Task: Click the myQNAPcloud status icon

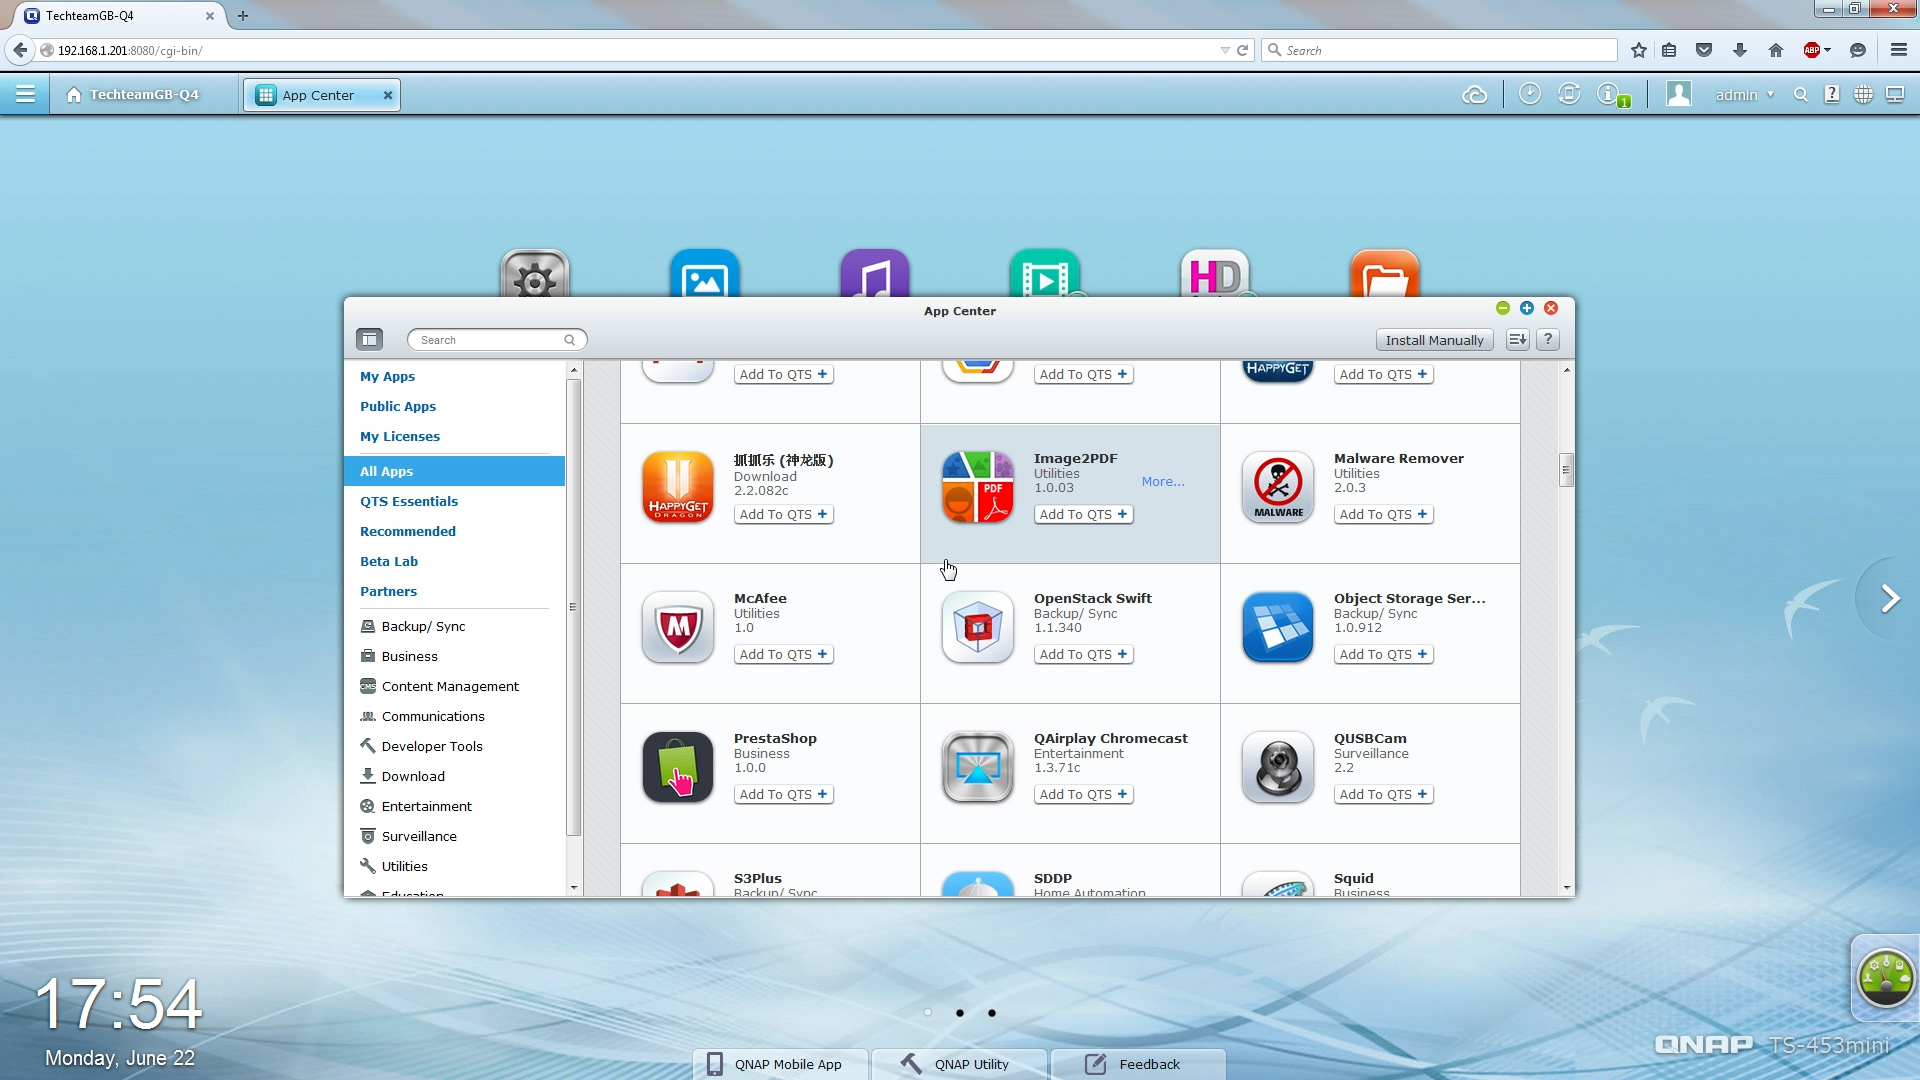Action: [1474, 95]
